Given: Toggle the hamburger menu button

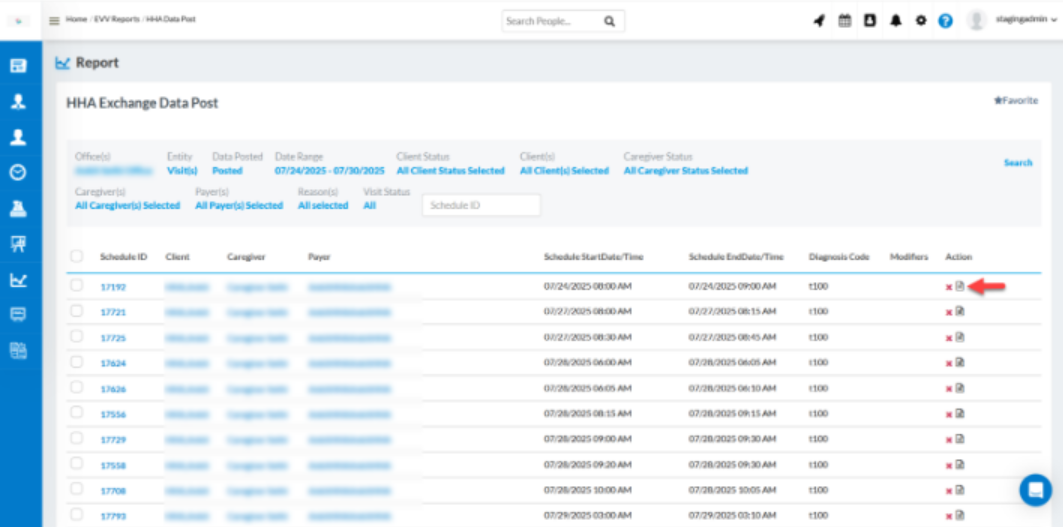Looking at the screenshot, I should point(54,21).
